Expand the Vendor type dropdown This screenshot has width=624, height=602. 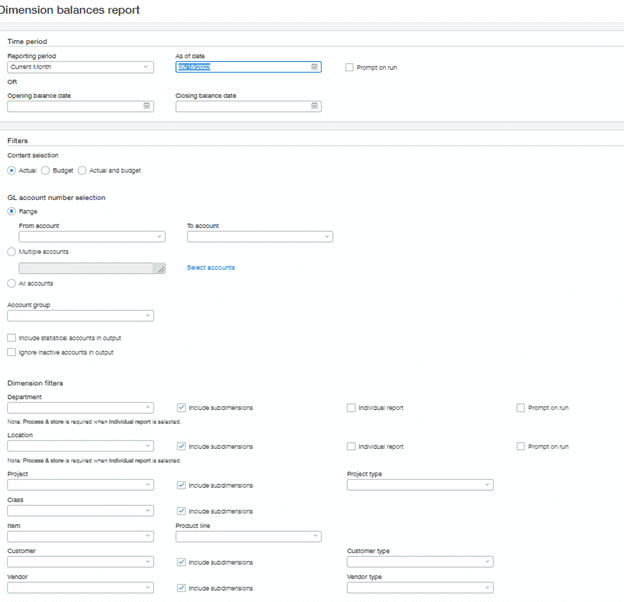pyautogui.click(x=420, y=588)
